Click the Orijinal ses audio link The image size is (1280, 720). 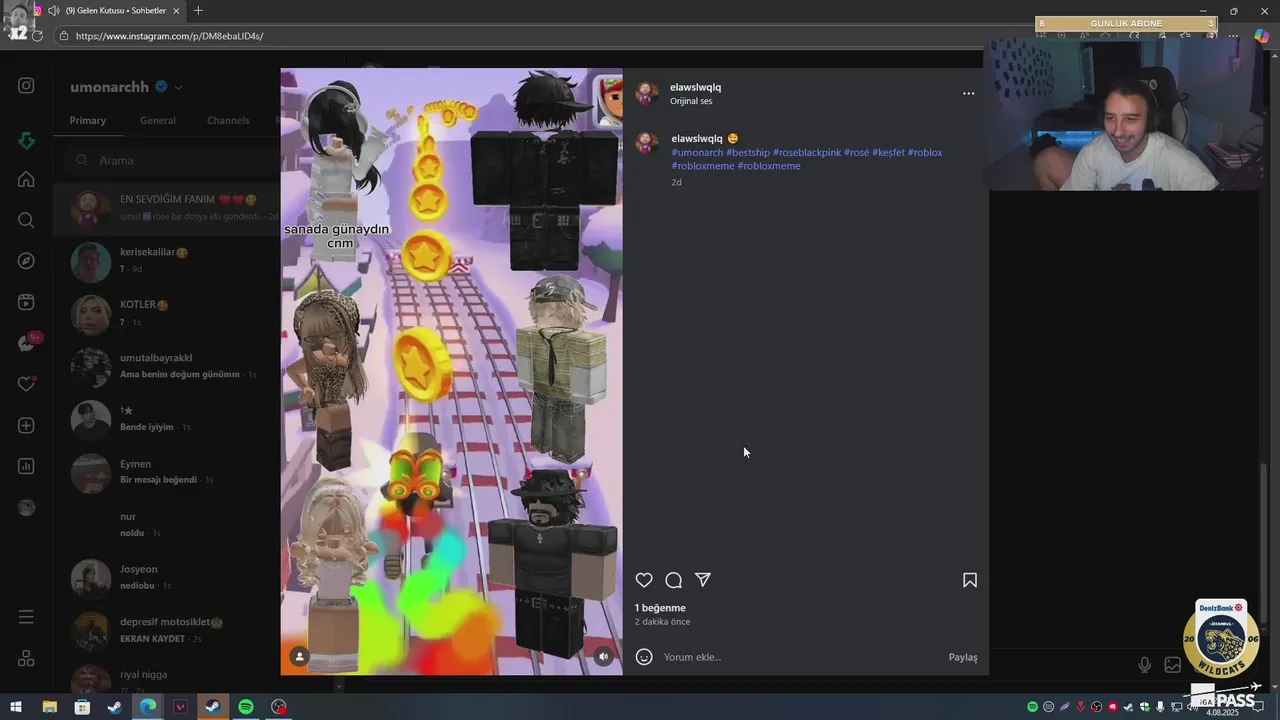(x=691, y=101)
